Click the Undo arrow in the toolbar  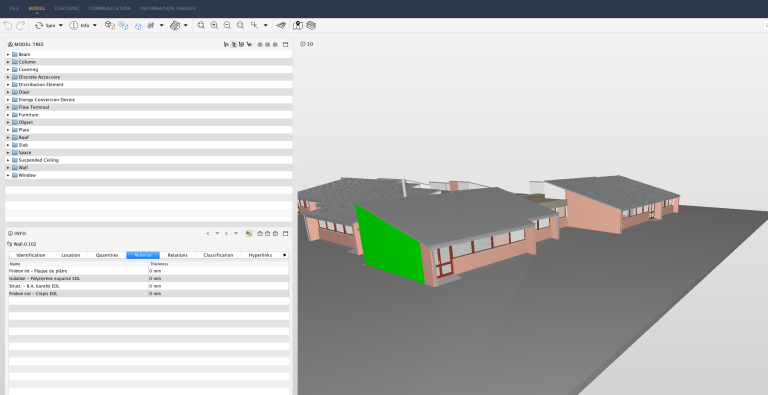coord(8,25)
